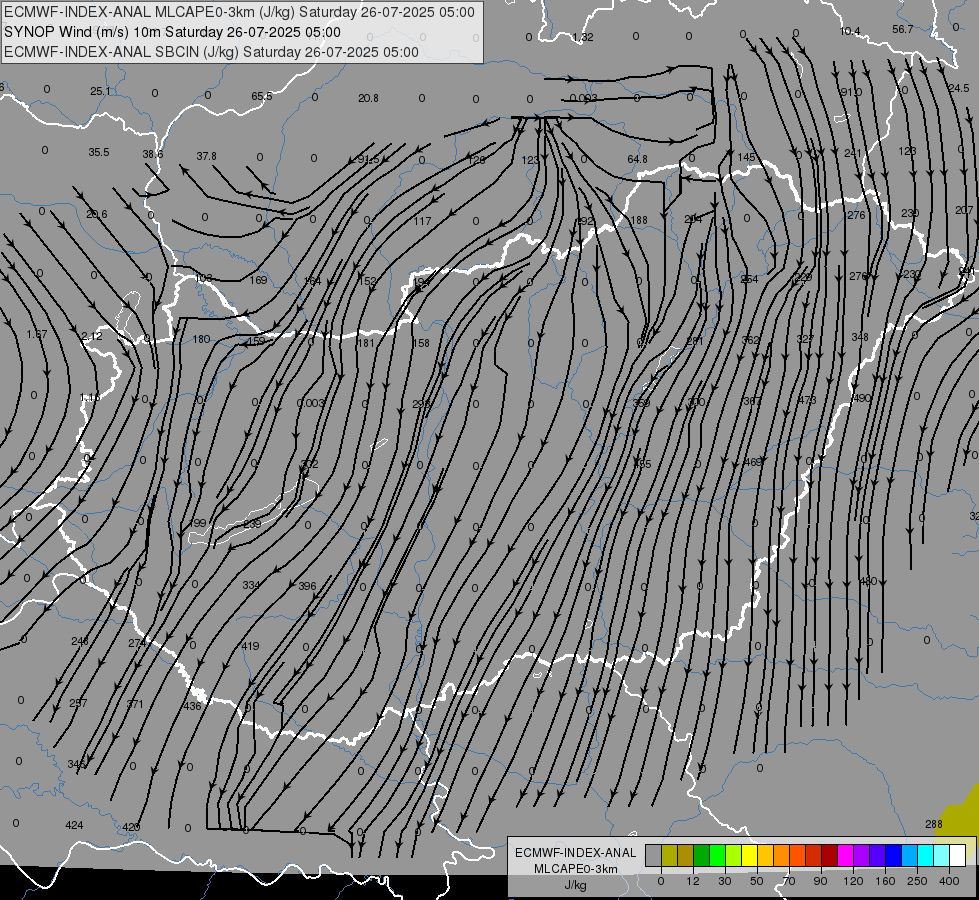Select the map value 419
The height and width of the screenshot is (900, 979).
click(250, 646)
